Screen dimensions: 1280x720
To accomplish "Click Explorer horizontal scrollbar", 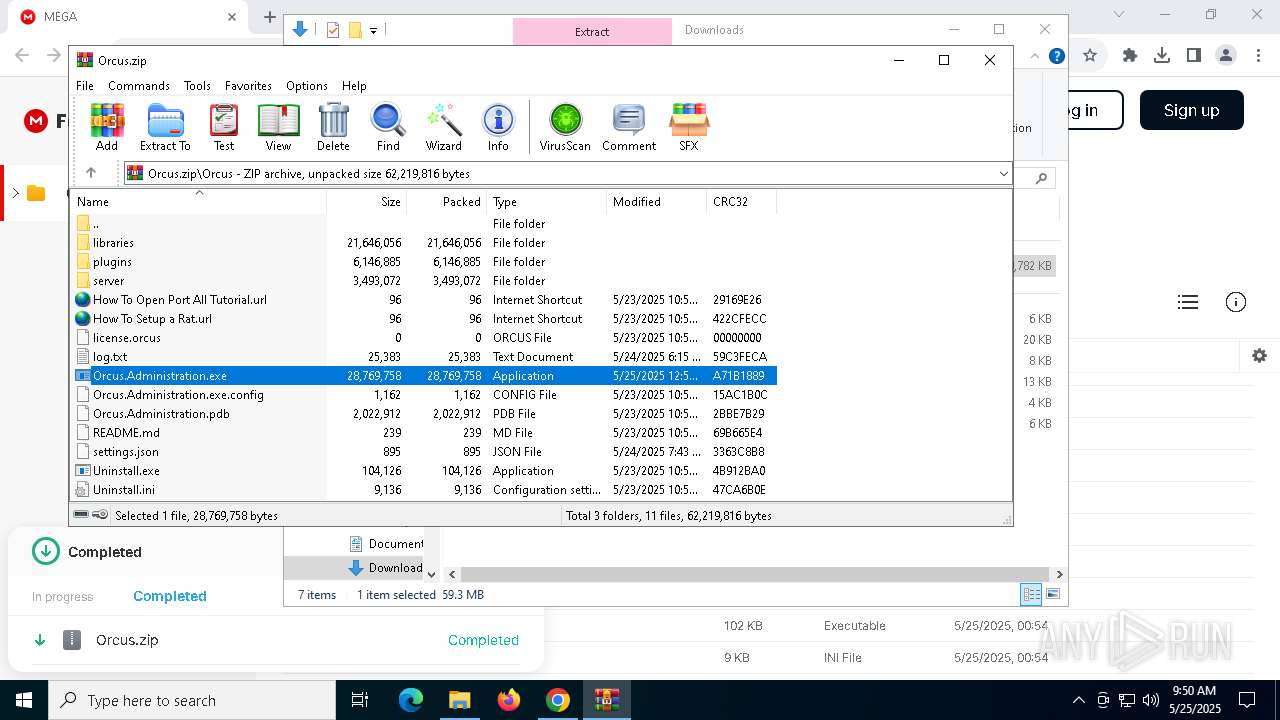I will [x=756, y=574].
